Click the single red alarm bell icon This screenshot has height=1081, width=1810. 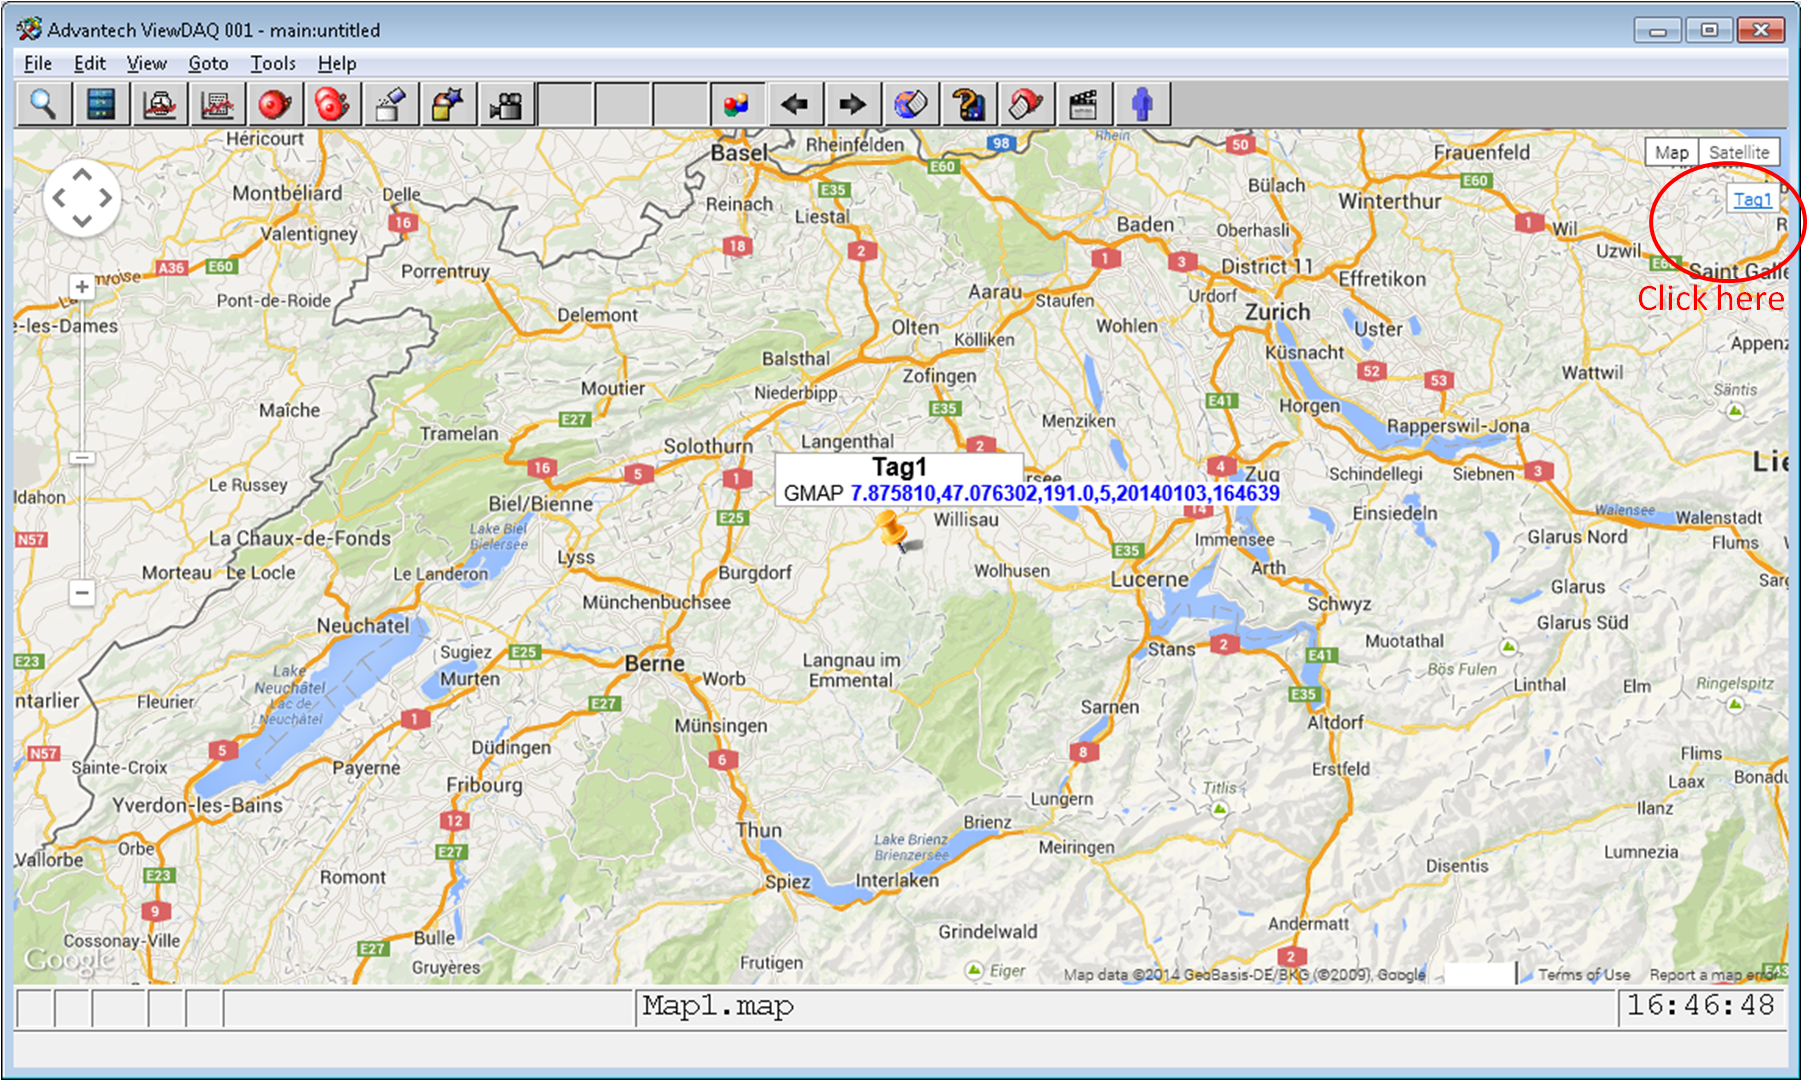click(x=275, y=104)
